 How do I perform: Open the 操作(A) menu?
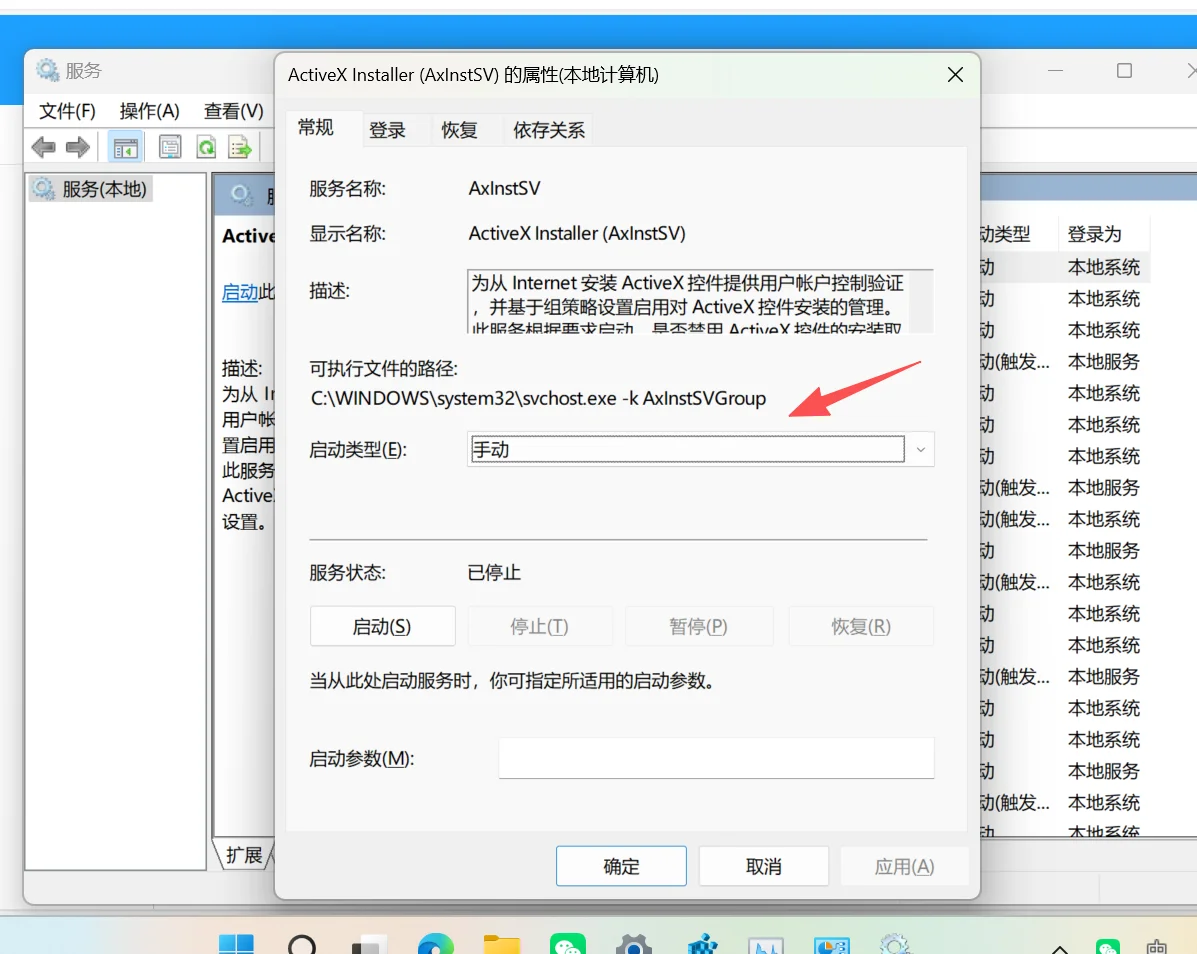click(x=150, y=111)
